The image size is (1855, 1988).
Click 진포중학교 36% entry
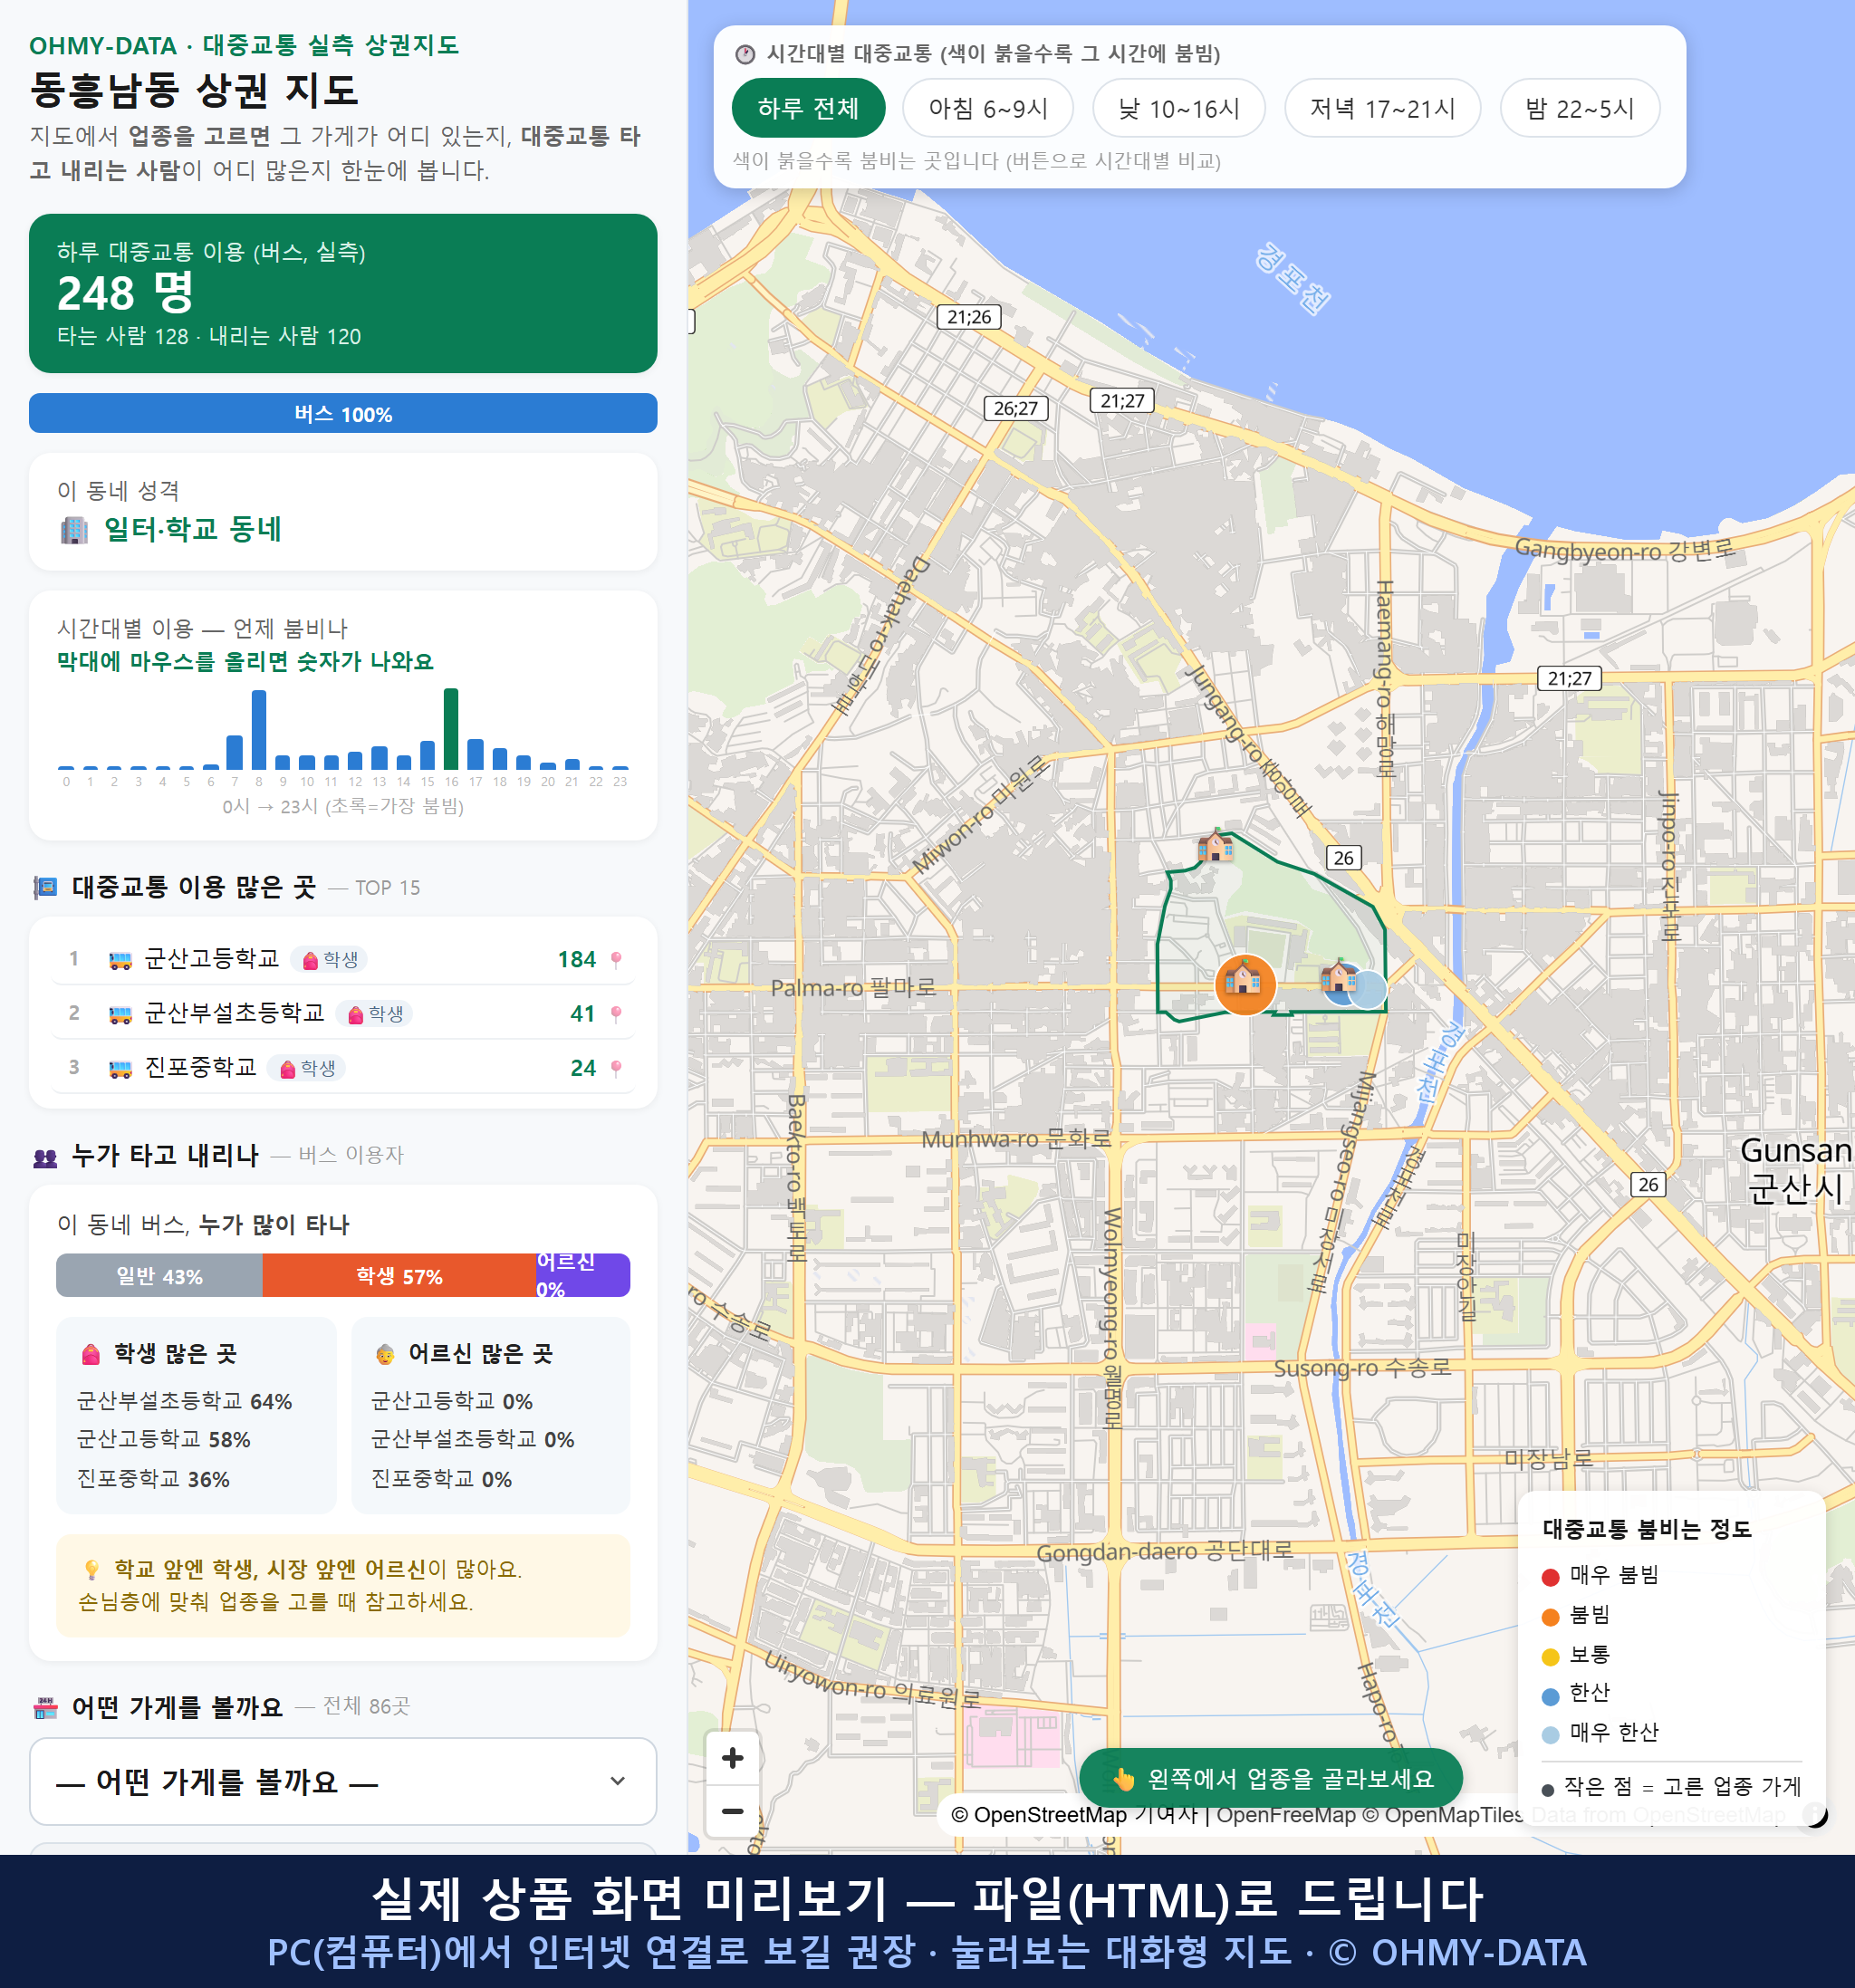[x=153, y=1479]
